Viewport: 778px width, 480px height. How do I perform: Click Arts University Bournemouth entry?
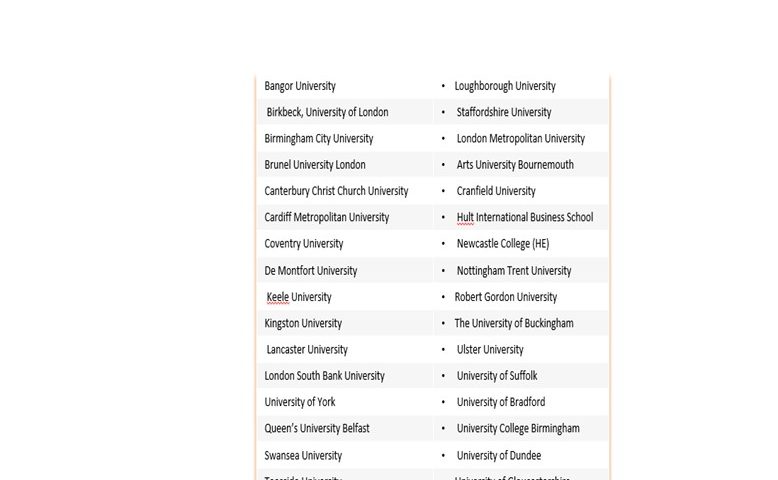(515, 165)
